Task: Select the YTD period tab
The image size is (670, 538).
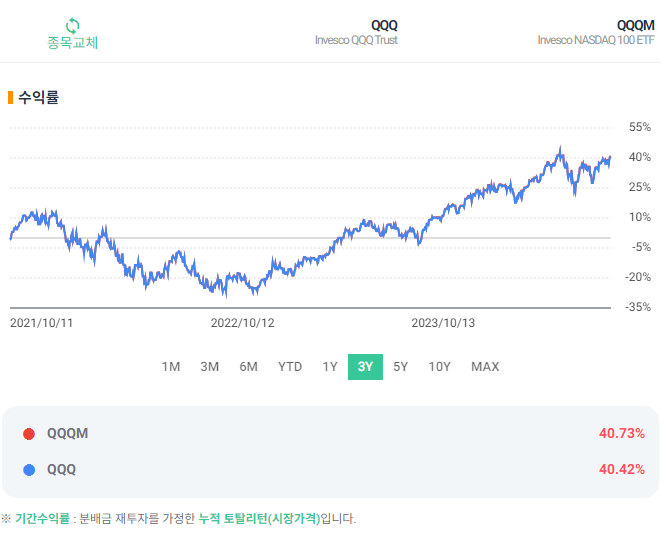Action: pos(290,366)
